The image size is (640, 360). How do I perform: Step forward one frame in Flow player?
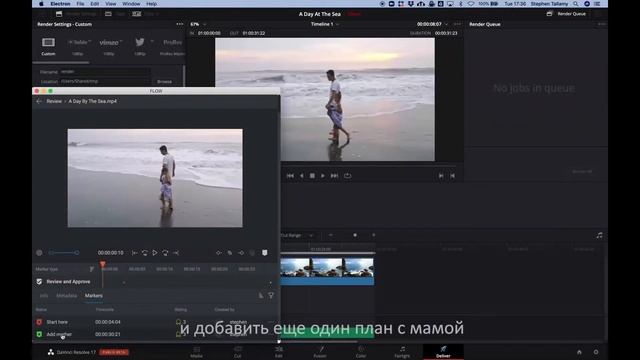point(165,253)
